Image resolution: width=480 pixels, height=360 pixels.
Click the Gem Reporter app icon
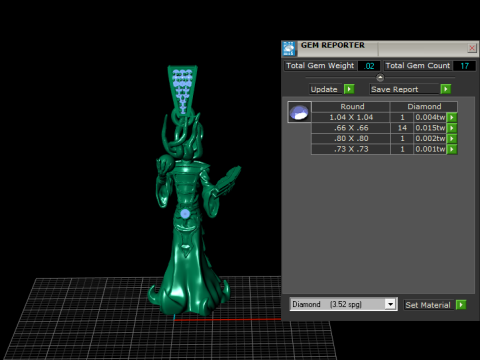click(289, 49)
